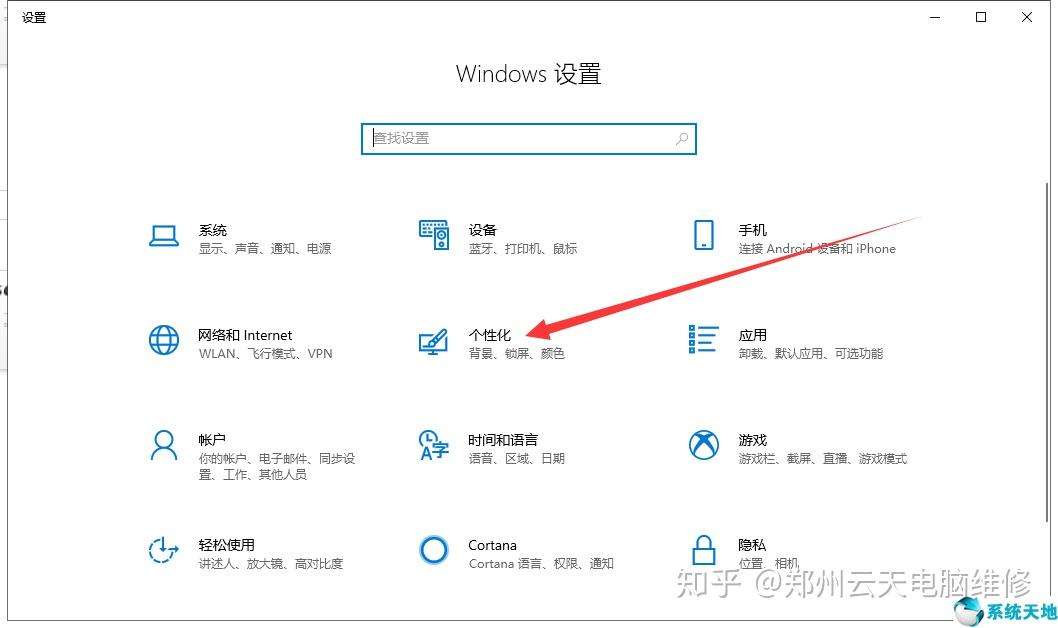1058x628 pixels.
Task: Click the 隐私 padlock icon
Action: (x=704, y=550)
